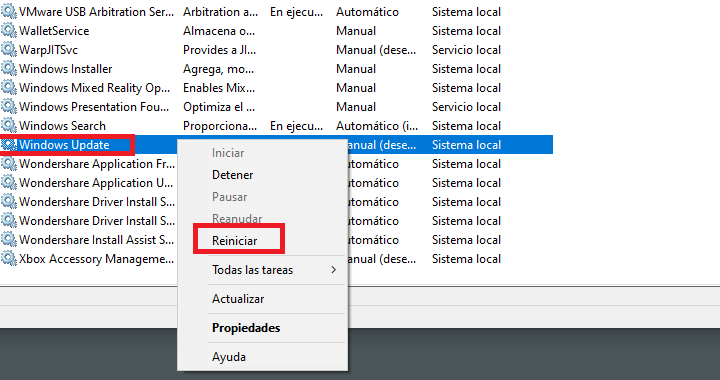
Task: Click the gear icon beside Windows Presentation Foundation
Action: tap(9, 106)
